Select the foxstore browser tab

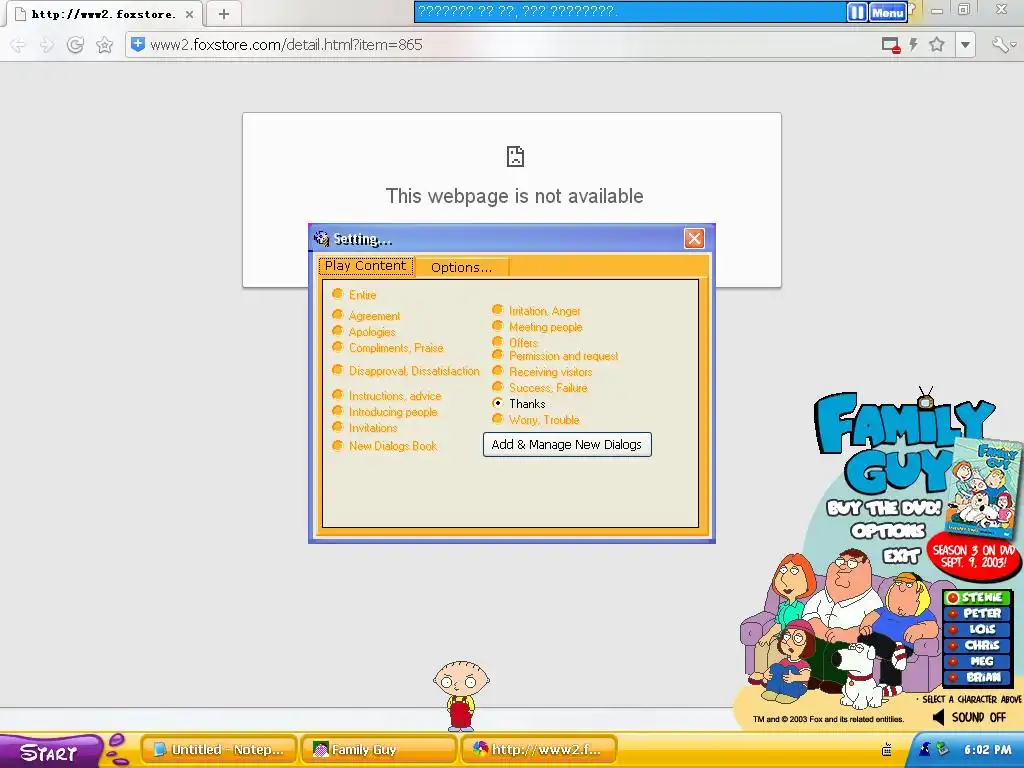point(104,14)
